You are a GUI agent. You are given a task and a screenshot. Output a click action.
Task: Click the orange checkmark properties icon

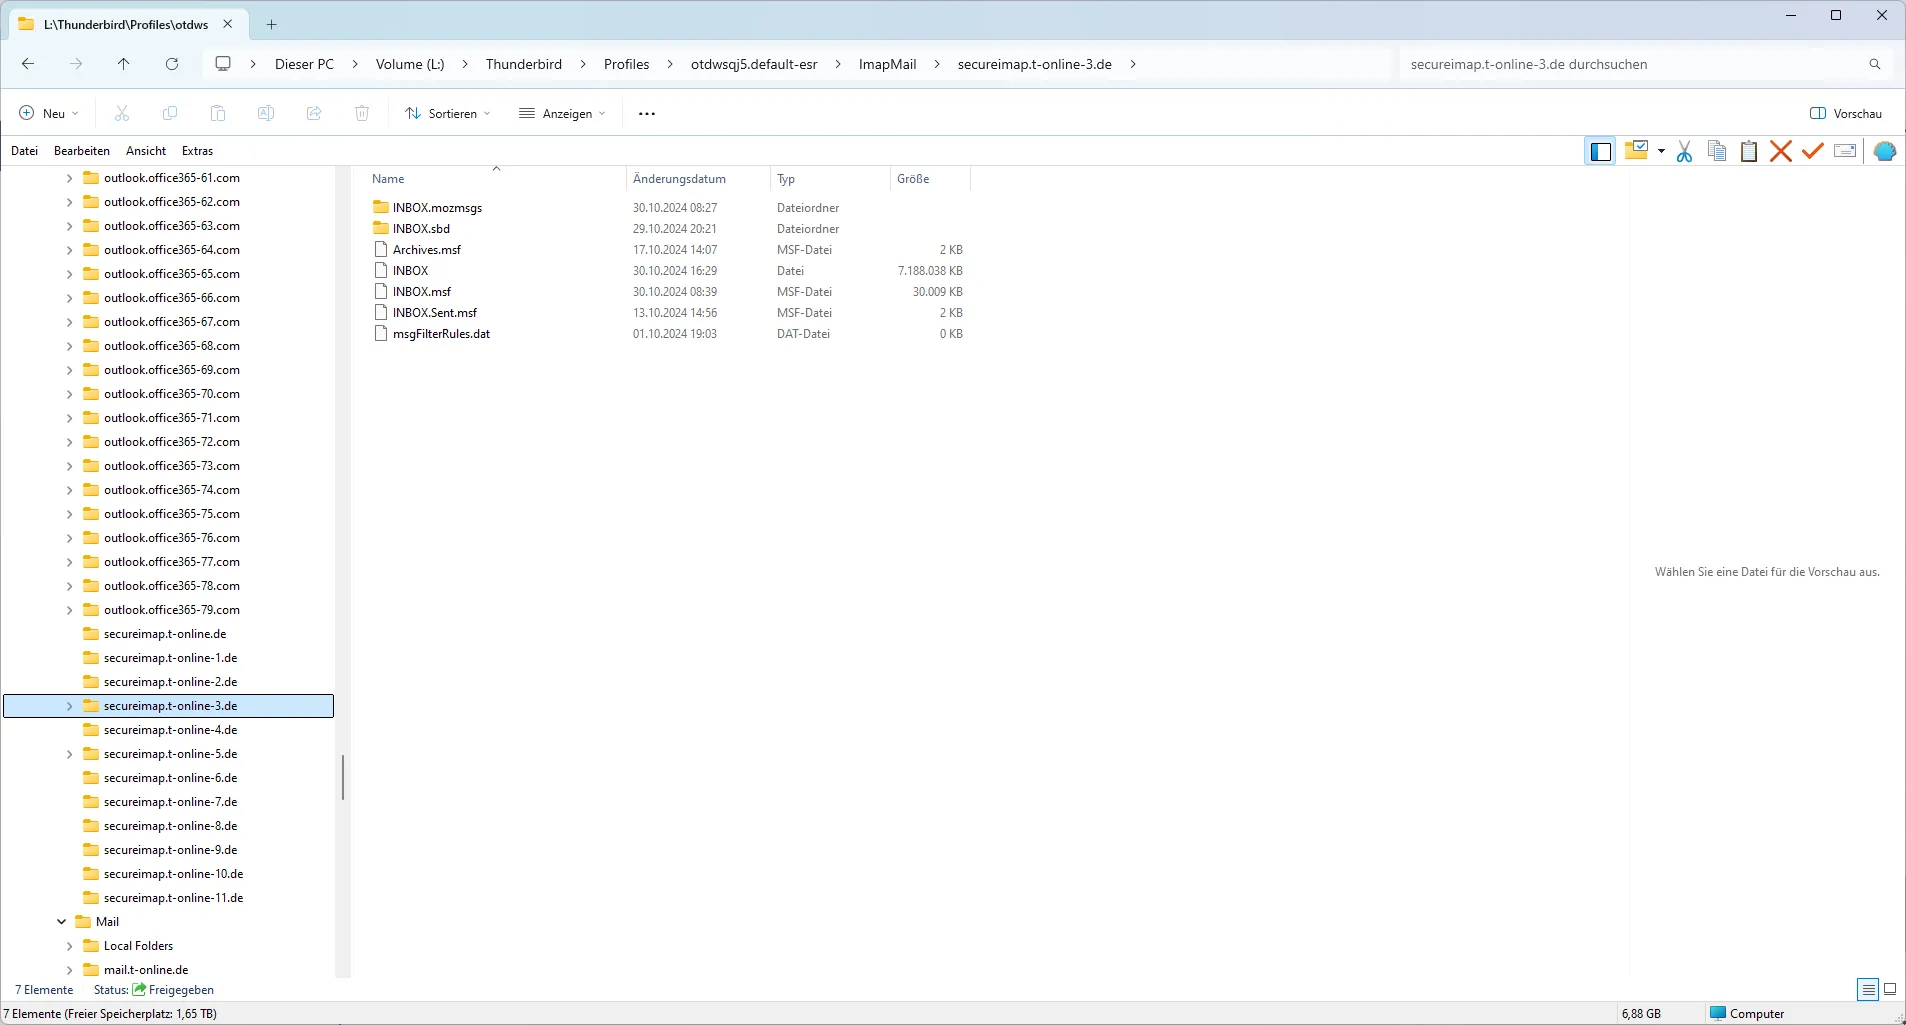tap(1812, 151)
